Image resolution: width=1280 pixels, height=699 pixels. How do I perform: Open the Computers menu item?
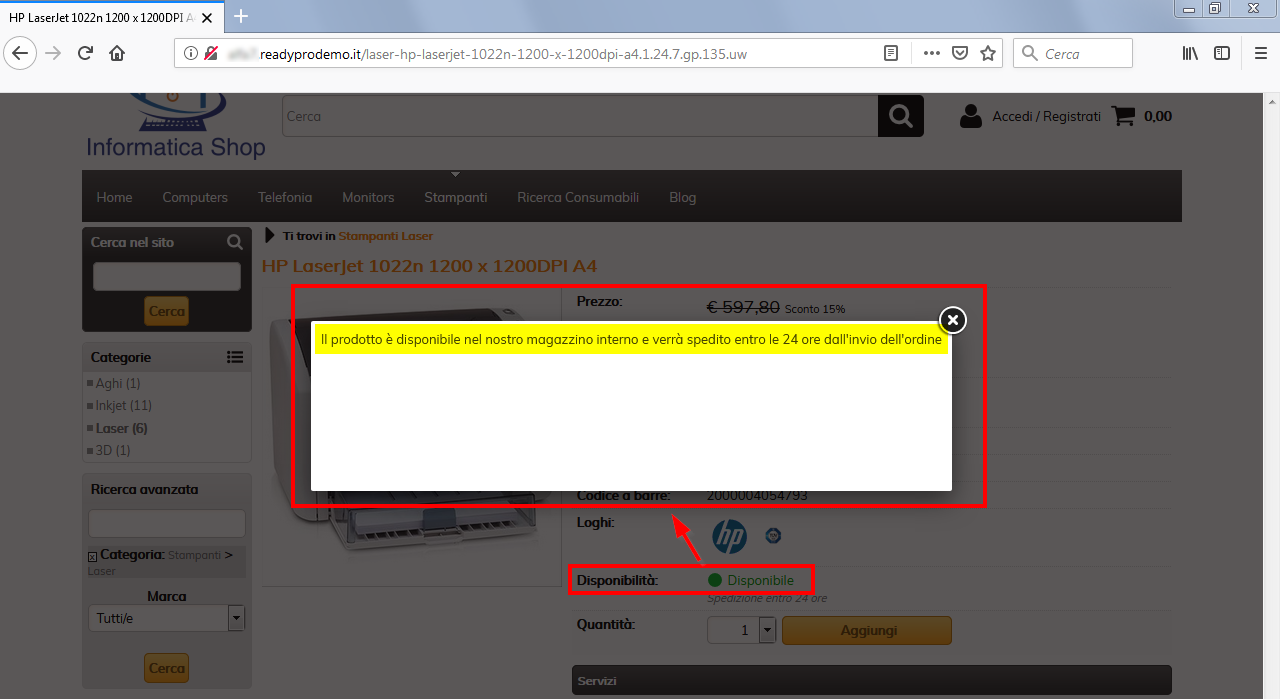coord(195,197)
